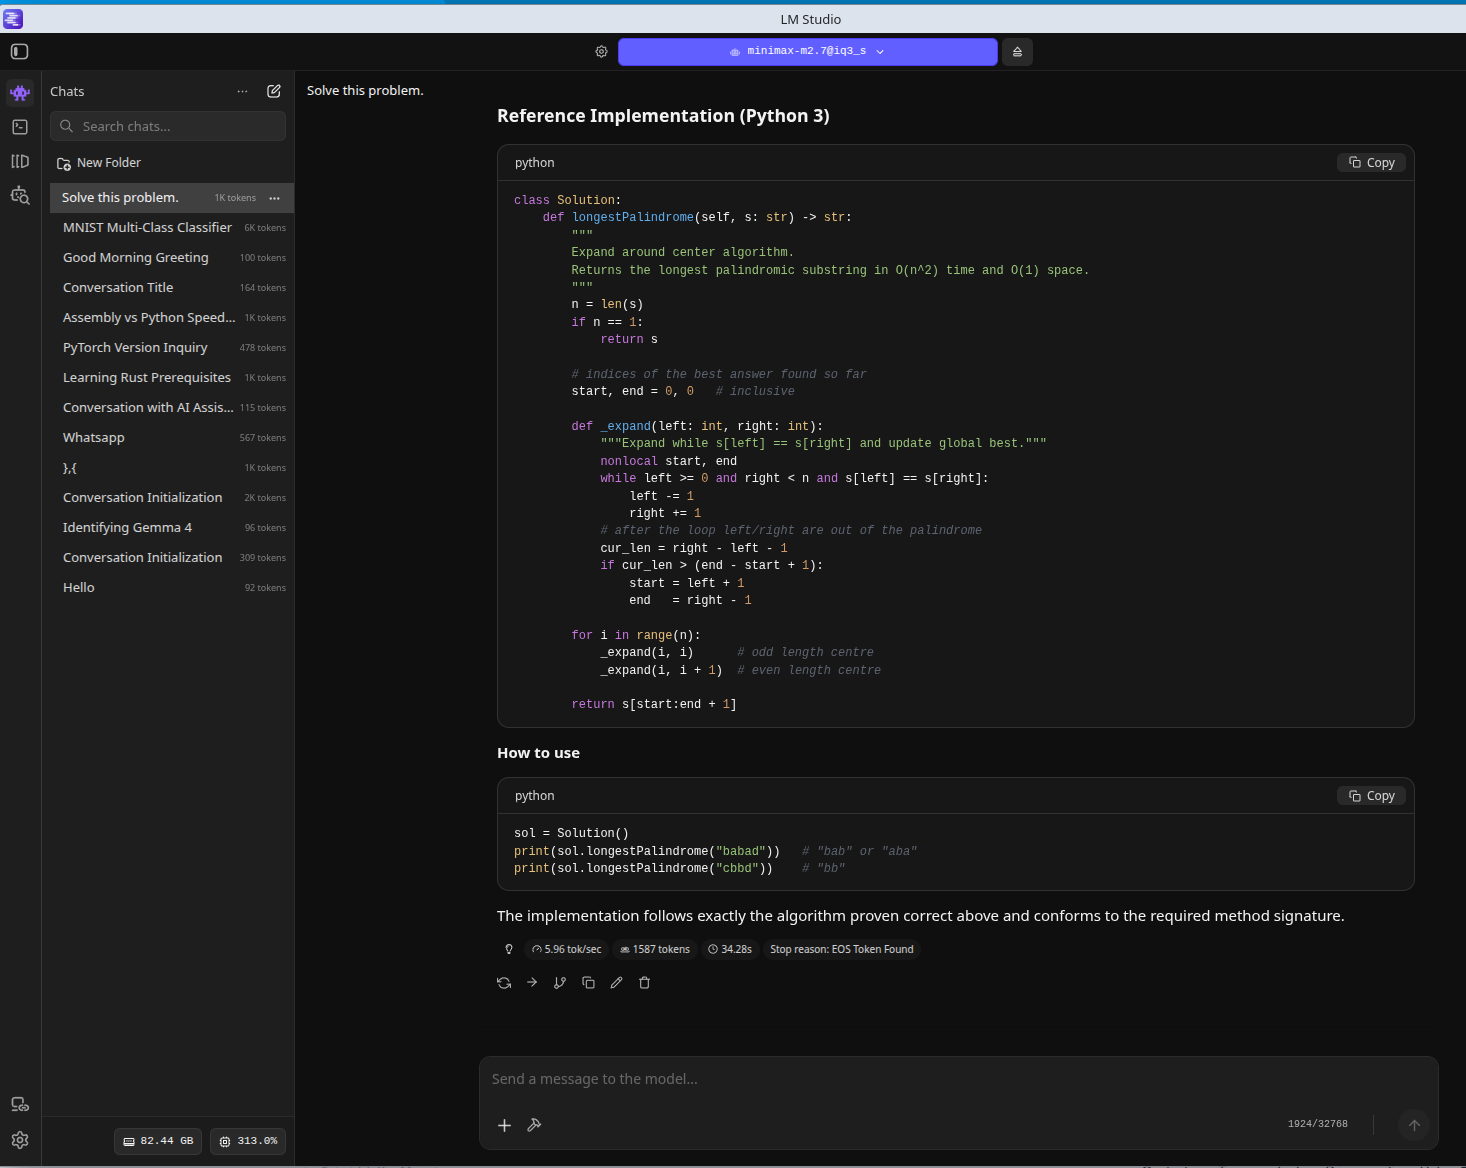Regenerate the assistant response
This screenshot has height=1168, width=1466.
point(504,983)
